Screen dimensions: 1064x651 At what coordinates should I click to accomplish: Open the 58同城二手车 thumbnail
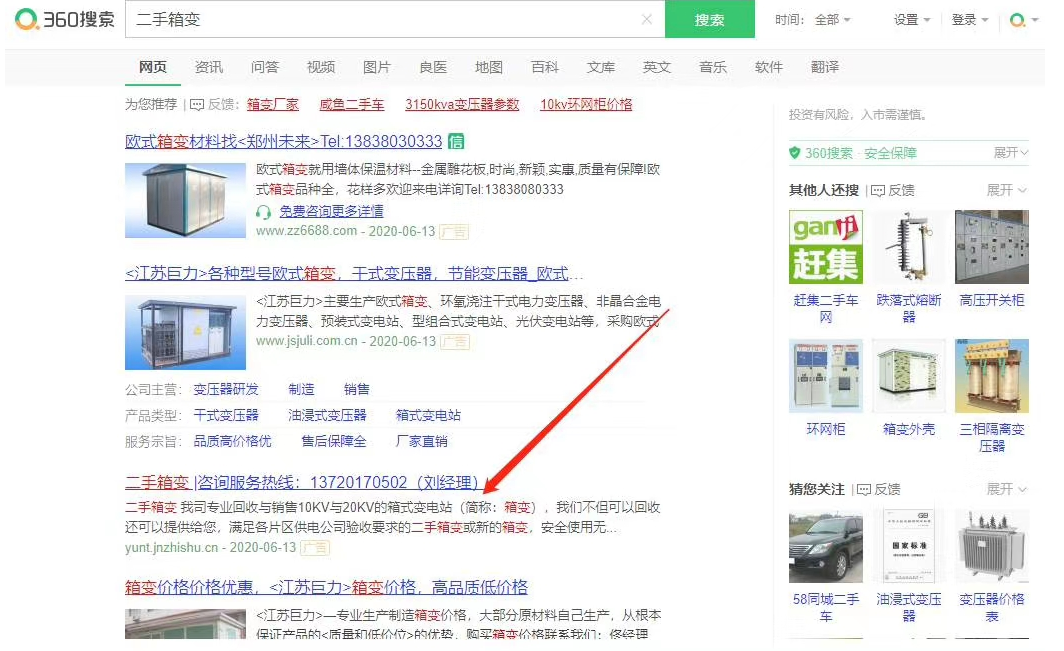pyautogui.click(x=826, y=546)
